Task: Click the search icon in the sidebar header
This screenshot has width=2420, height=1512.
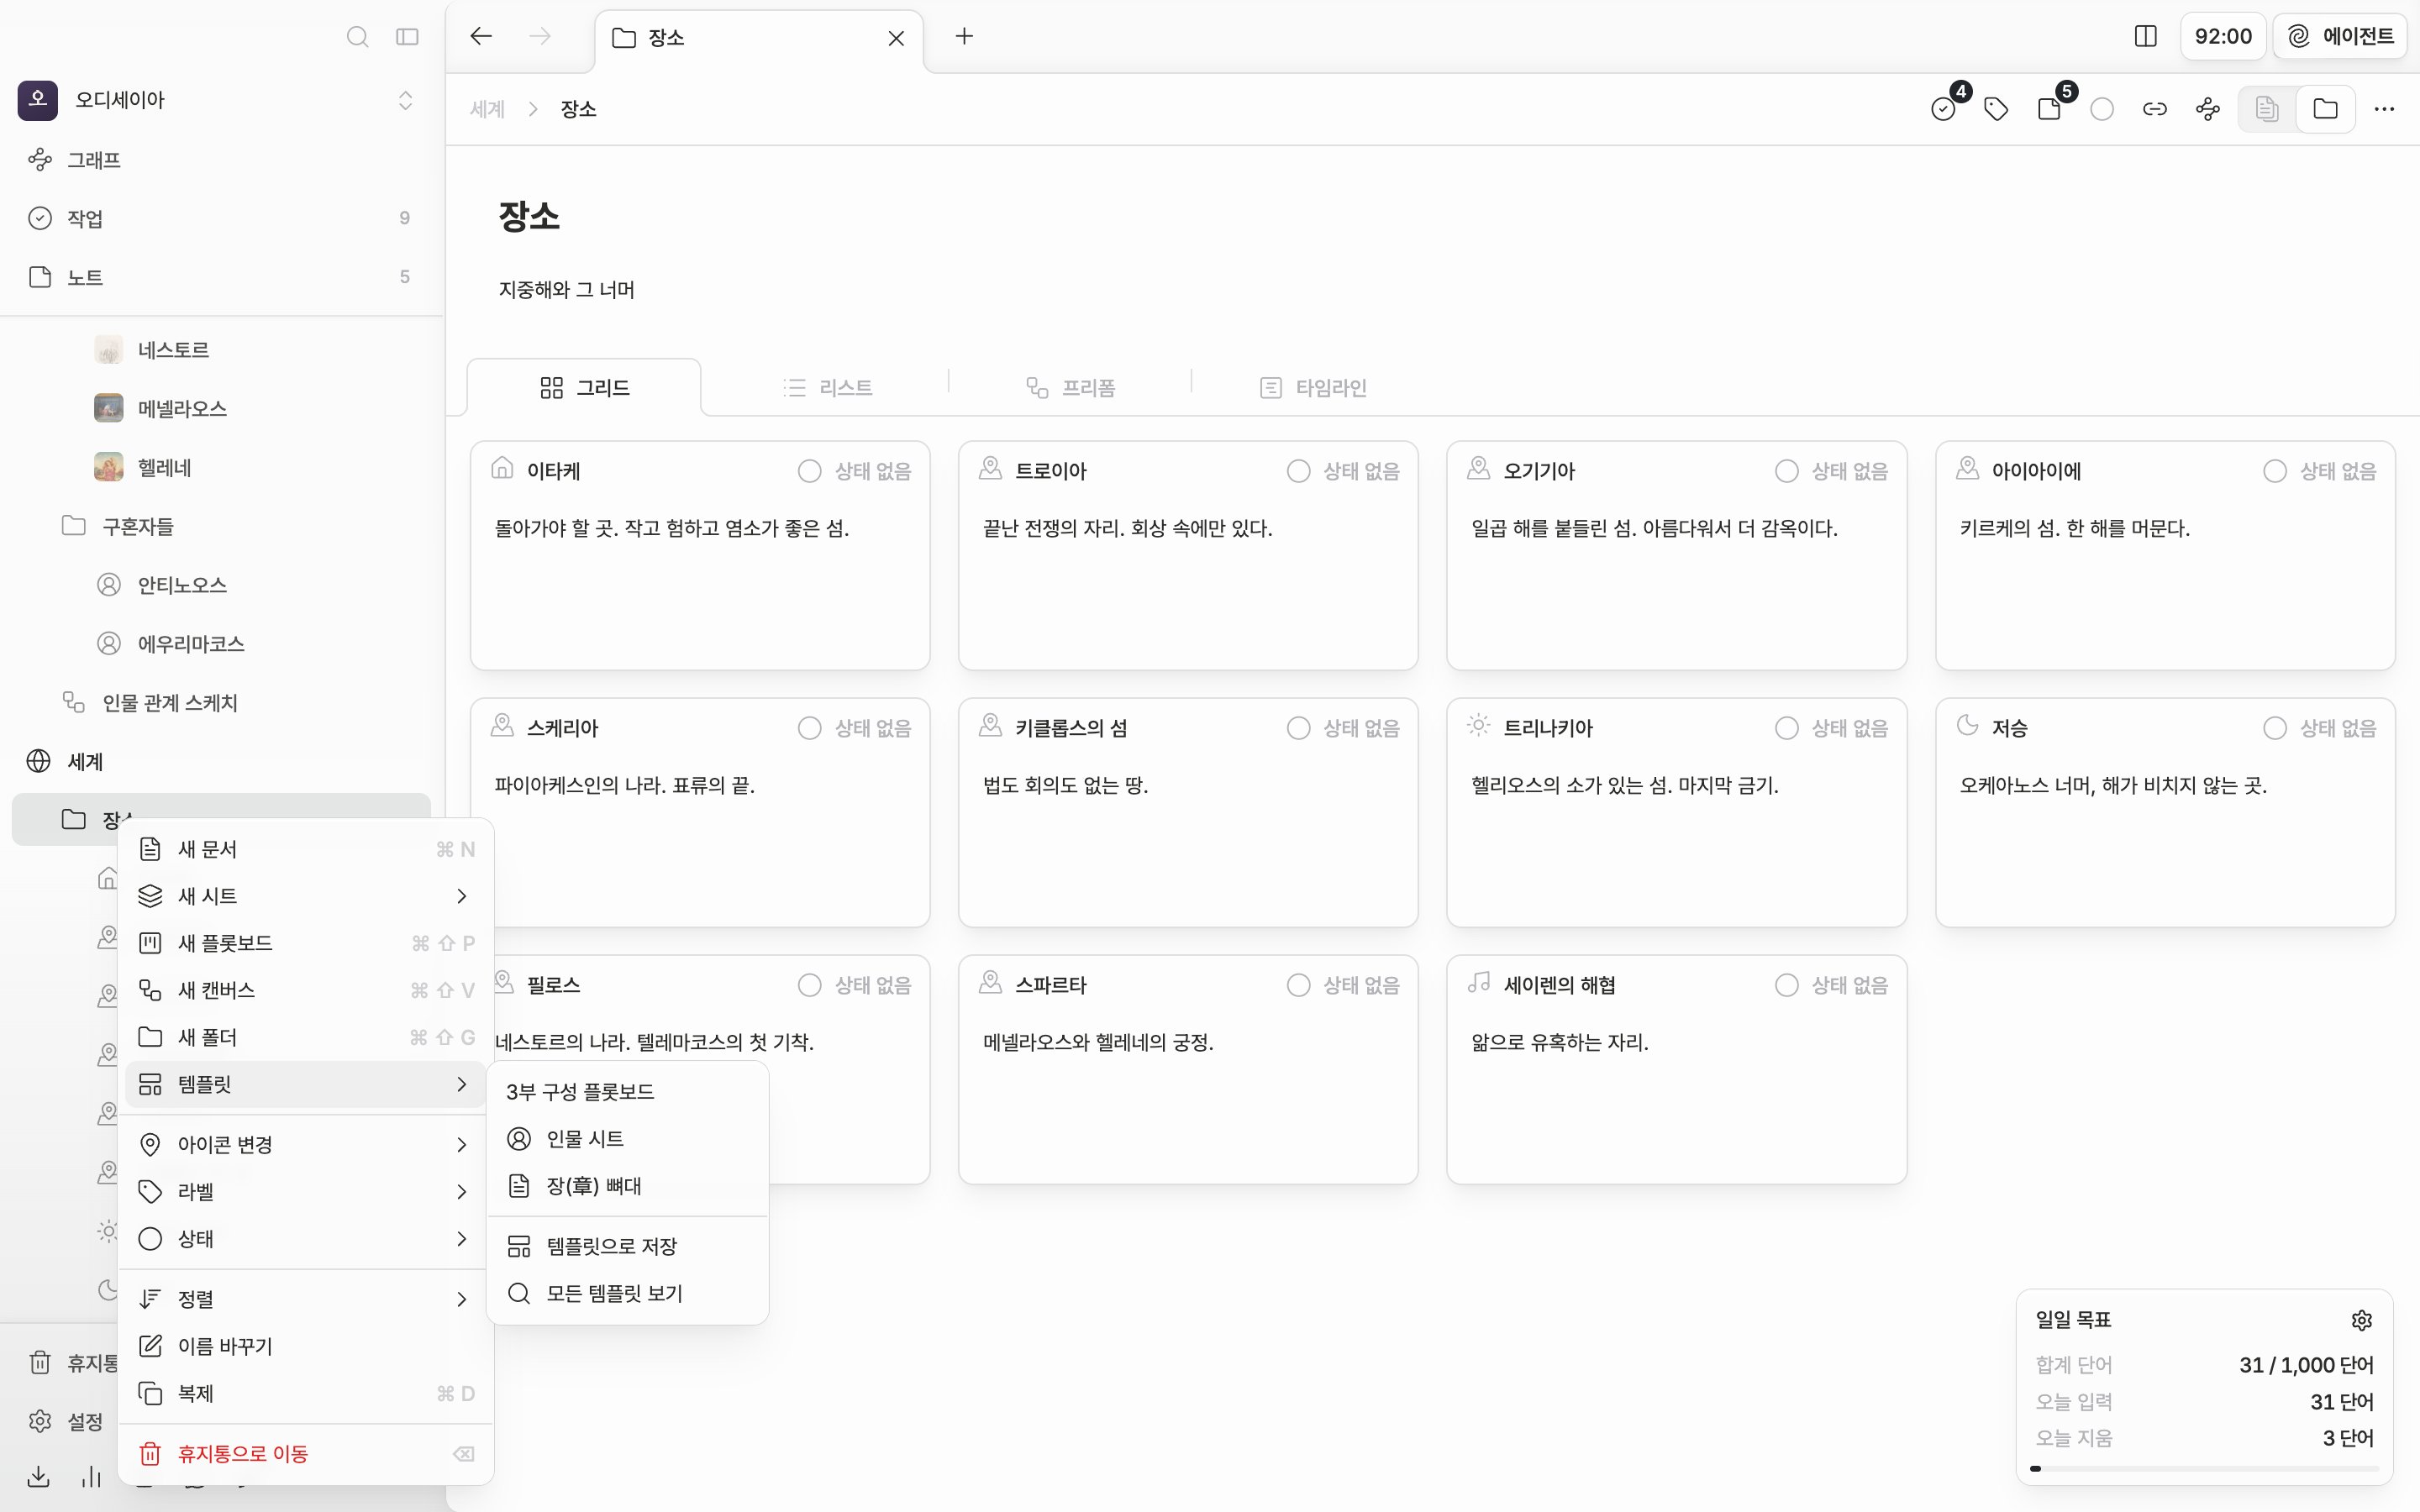Action: [357, 37]
